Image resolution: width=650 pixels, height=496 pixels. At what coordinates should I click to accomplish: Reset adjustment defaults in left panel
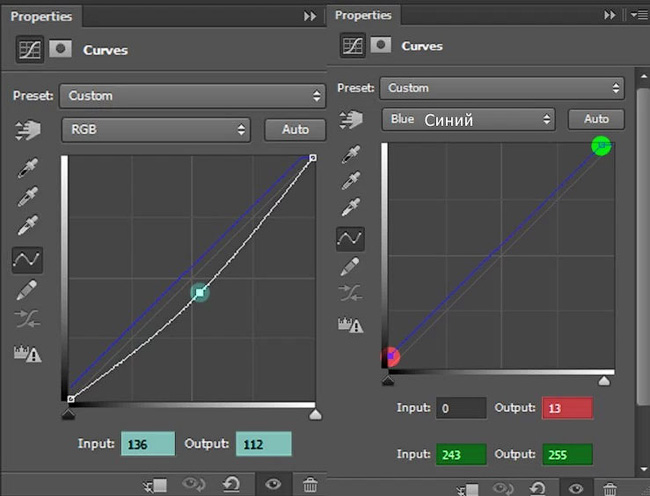pyautogui.click(x=231, y=484)
